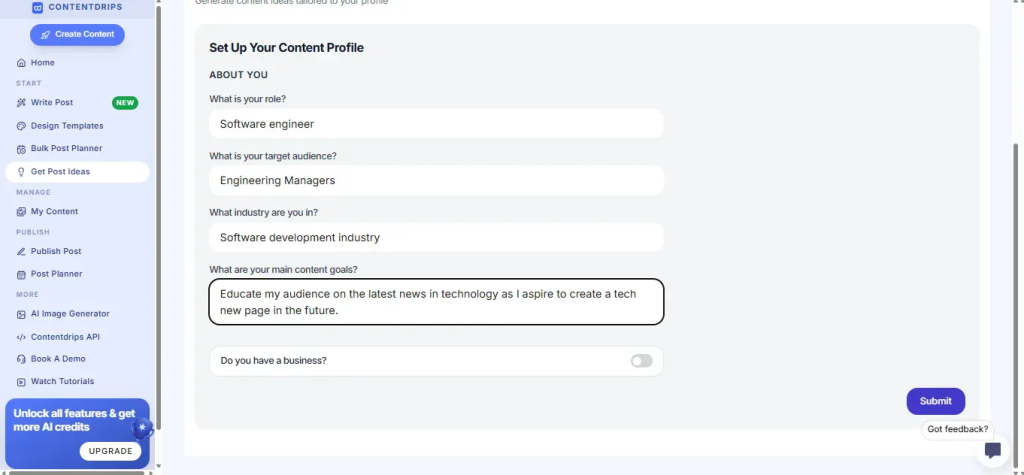Viewport: 1024px width, 475px height.
Task: Open Publish Post from the sidebar
Action: (x=56, y=251)
